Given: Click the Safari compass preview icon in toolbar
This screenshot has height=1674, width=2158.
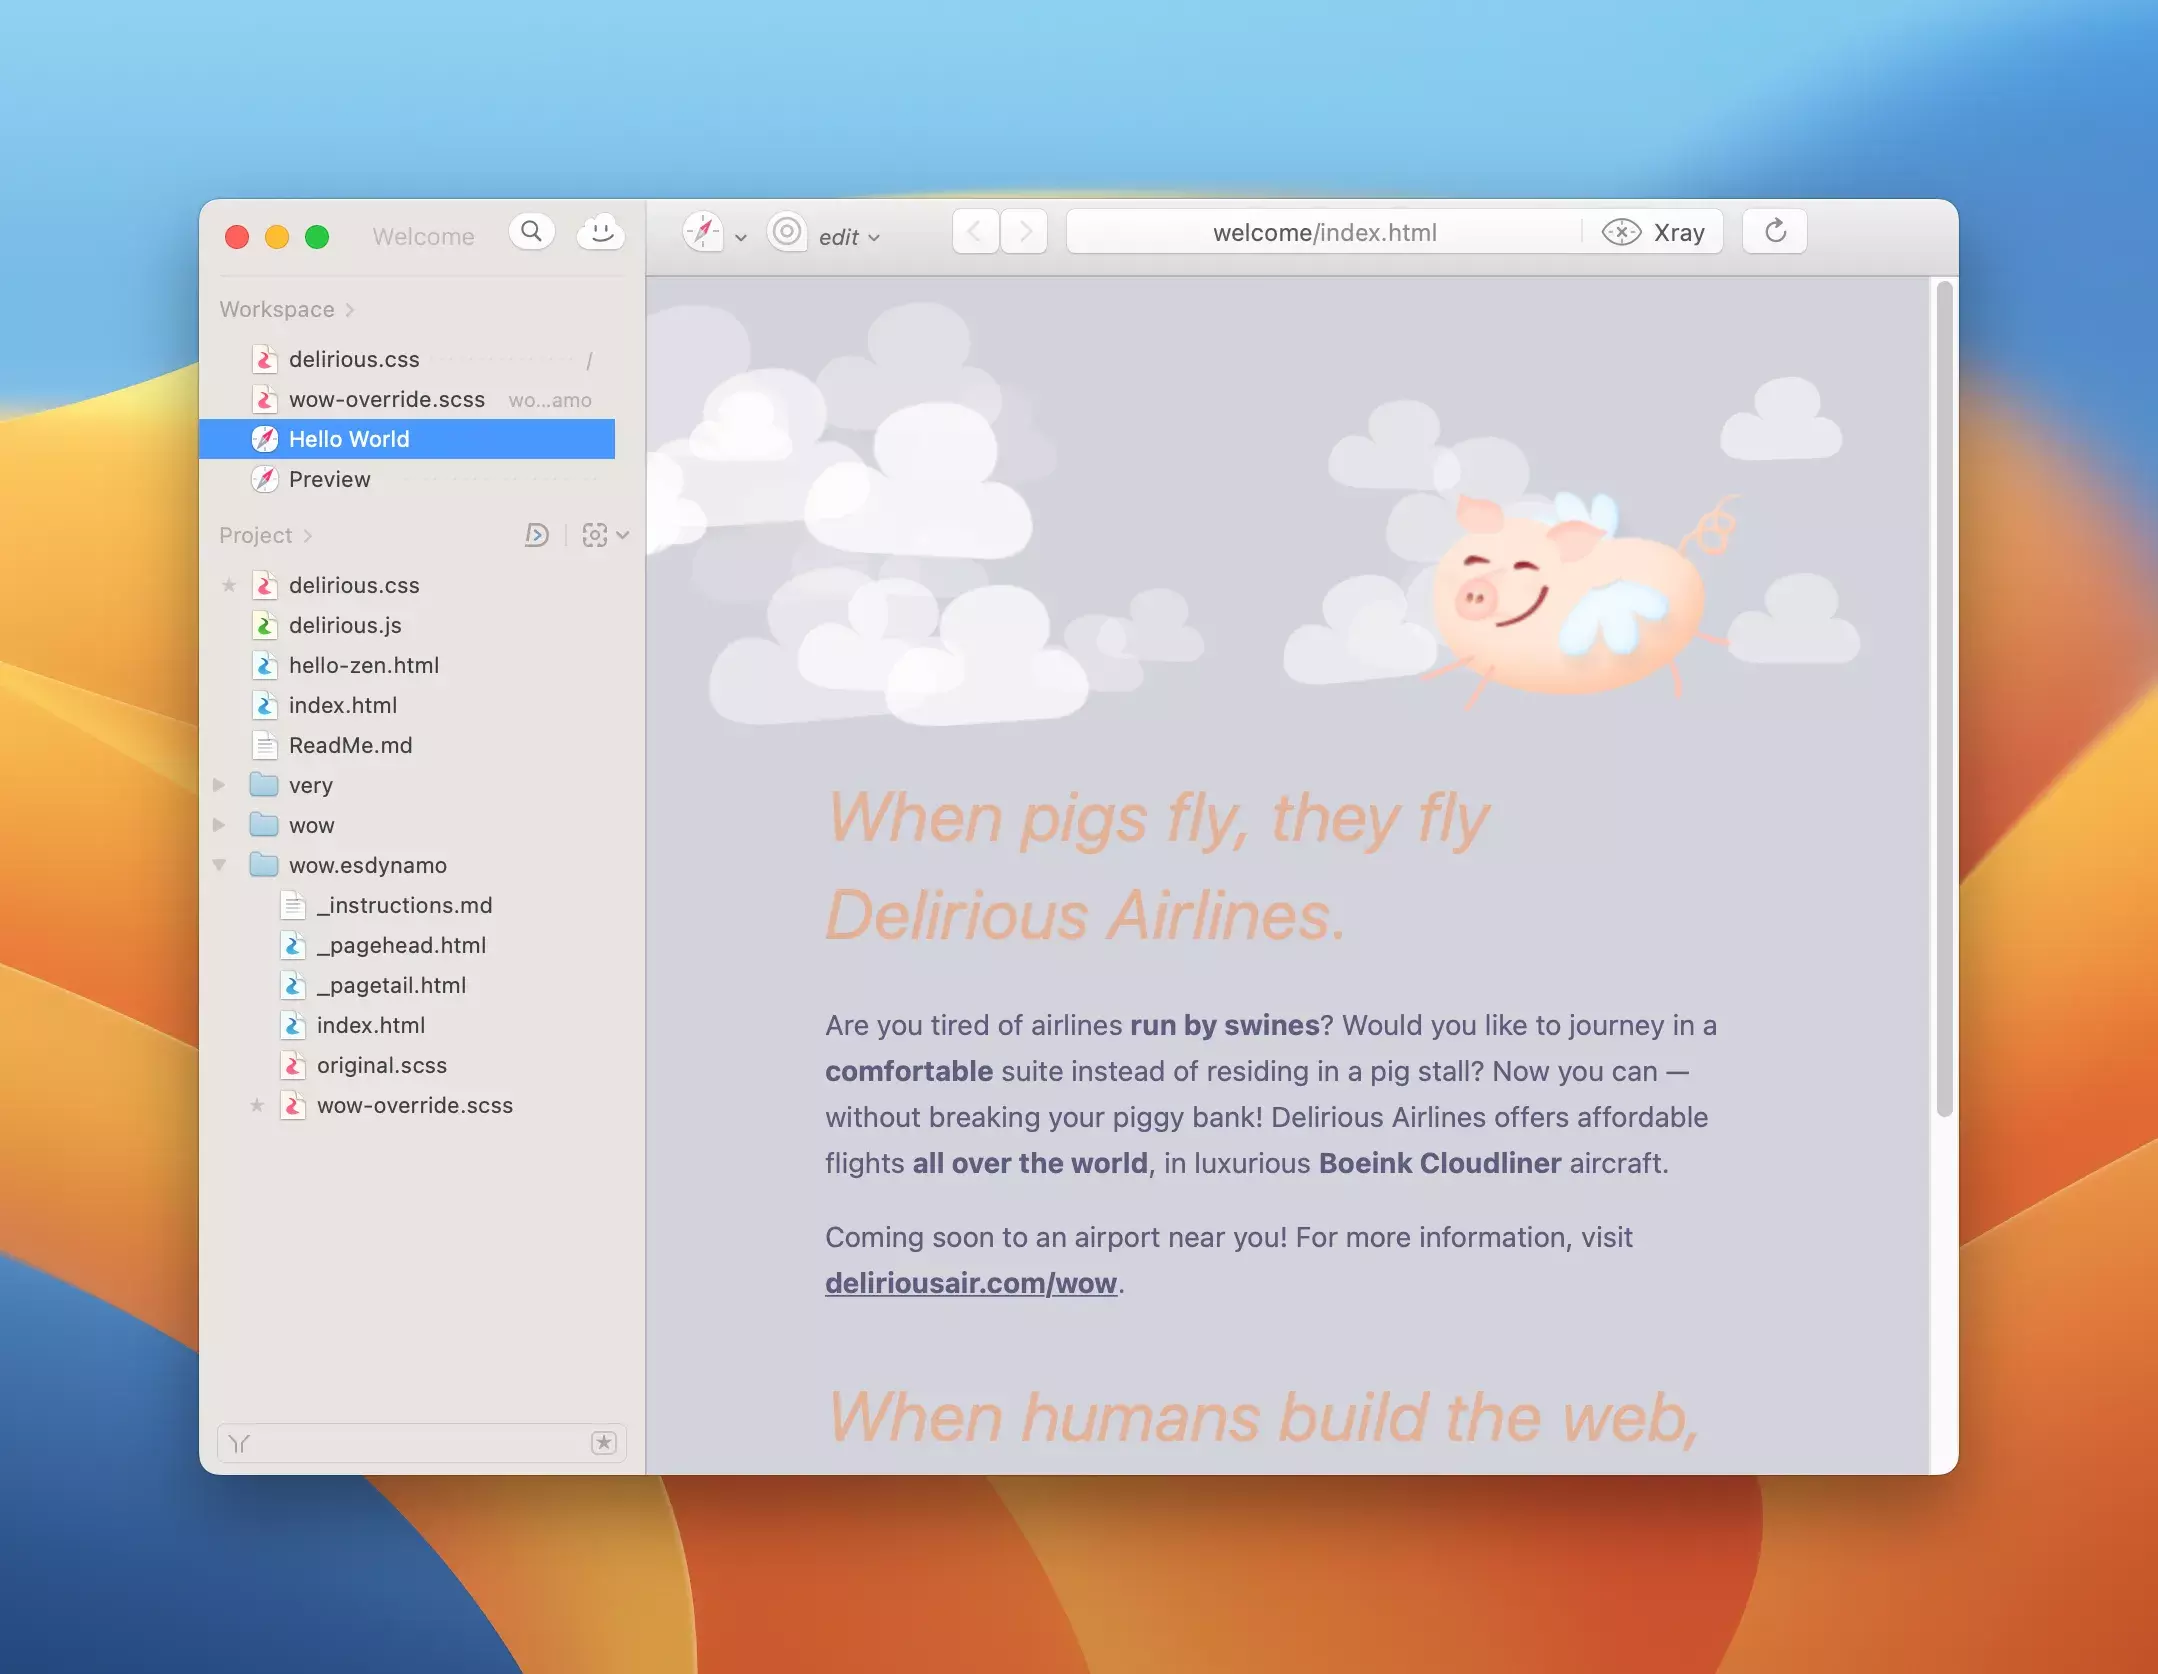Looking at the screenshot, I should (703, 232).
